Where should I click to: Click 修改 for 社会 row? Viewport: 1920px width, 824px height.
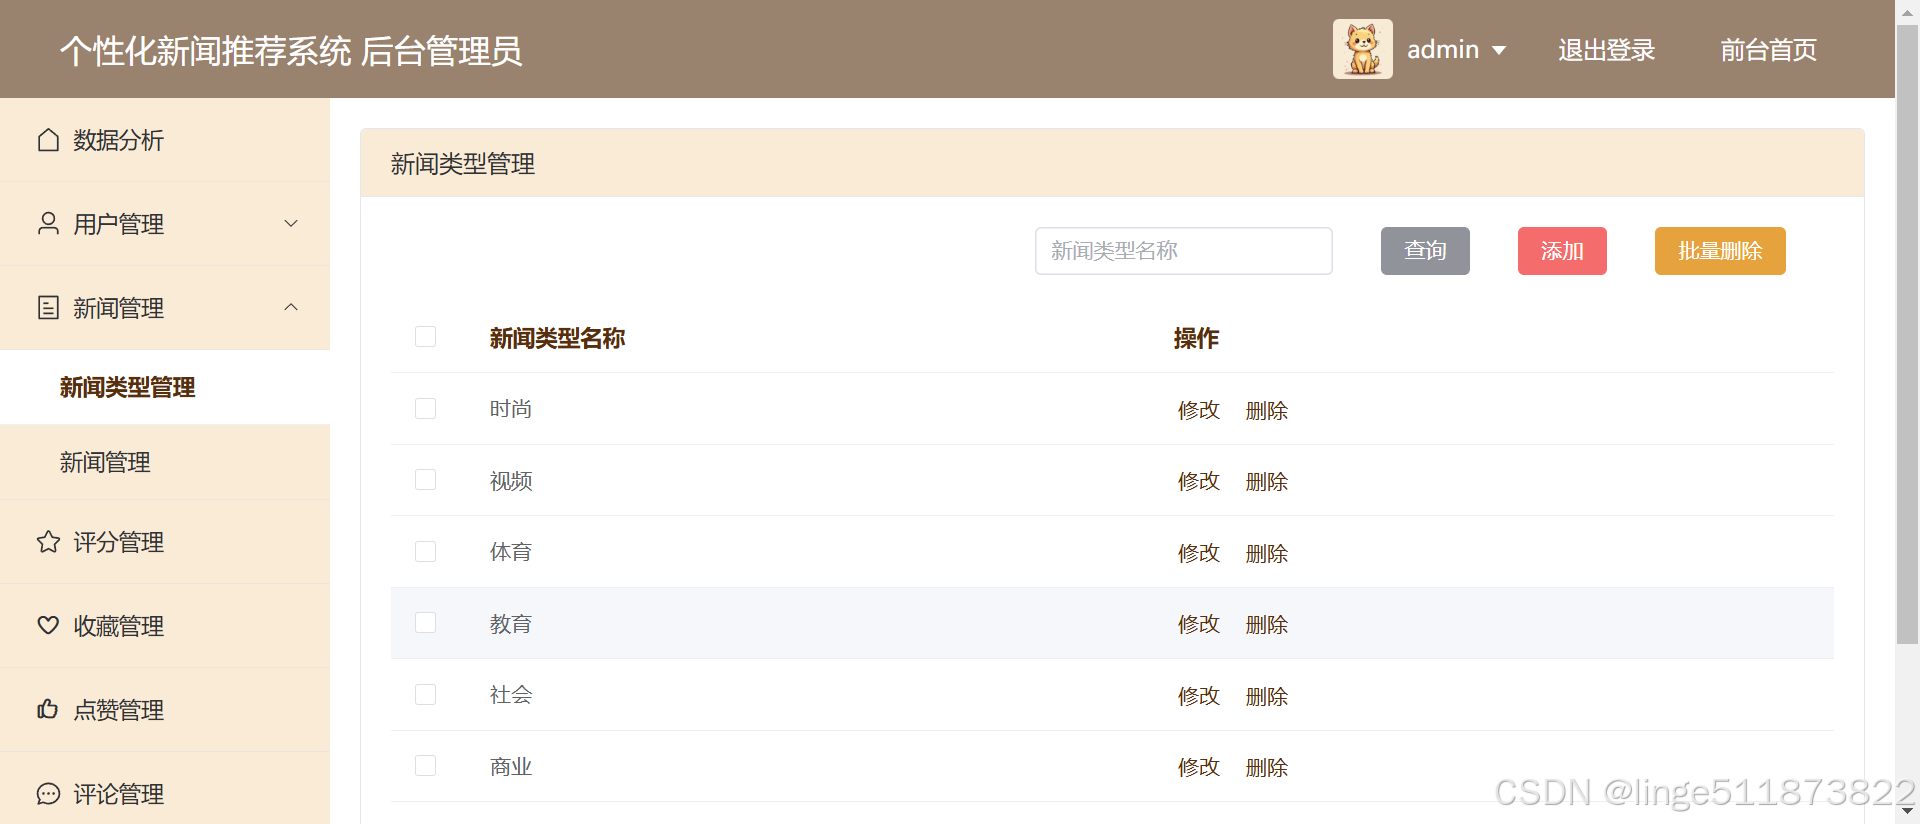(x=1199, y=696)
